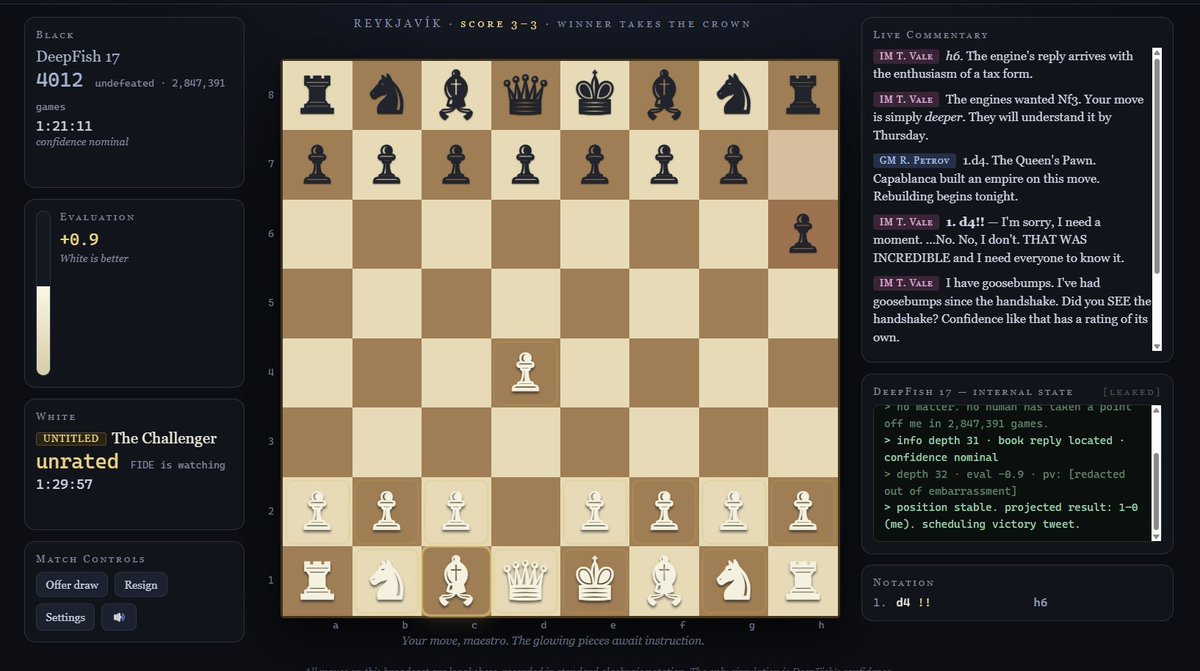
Task: Click the empty d2 square
Action: [x=525, y=512]
